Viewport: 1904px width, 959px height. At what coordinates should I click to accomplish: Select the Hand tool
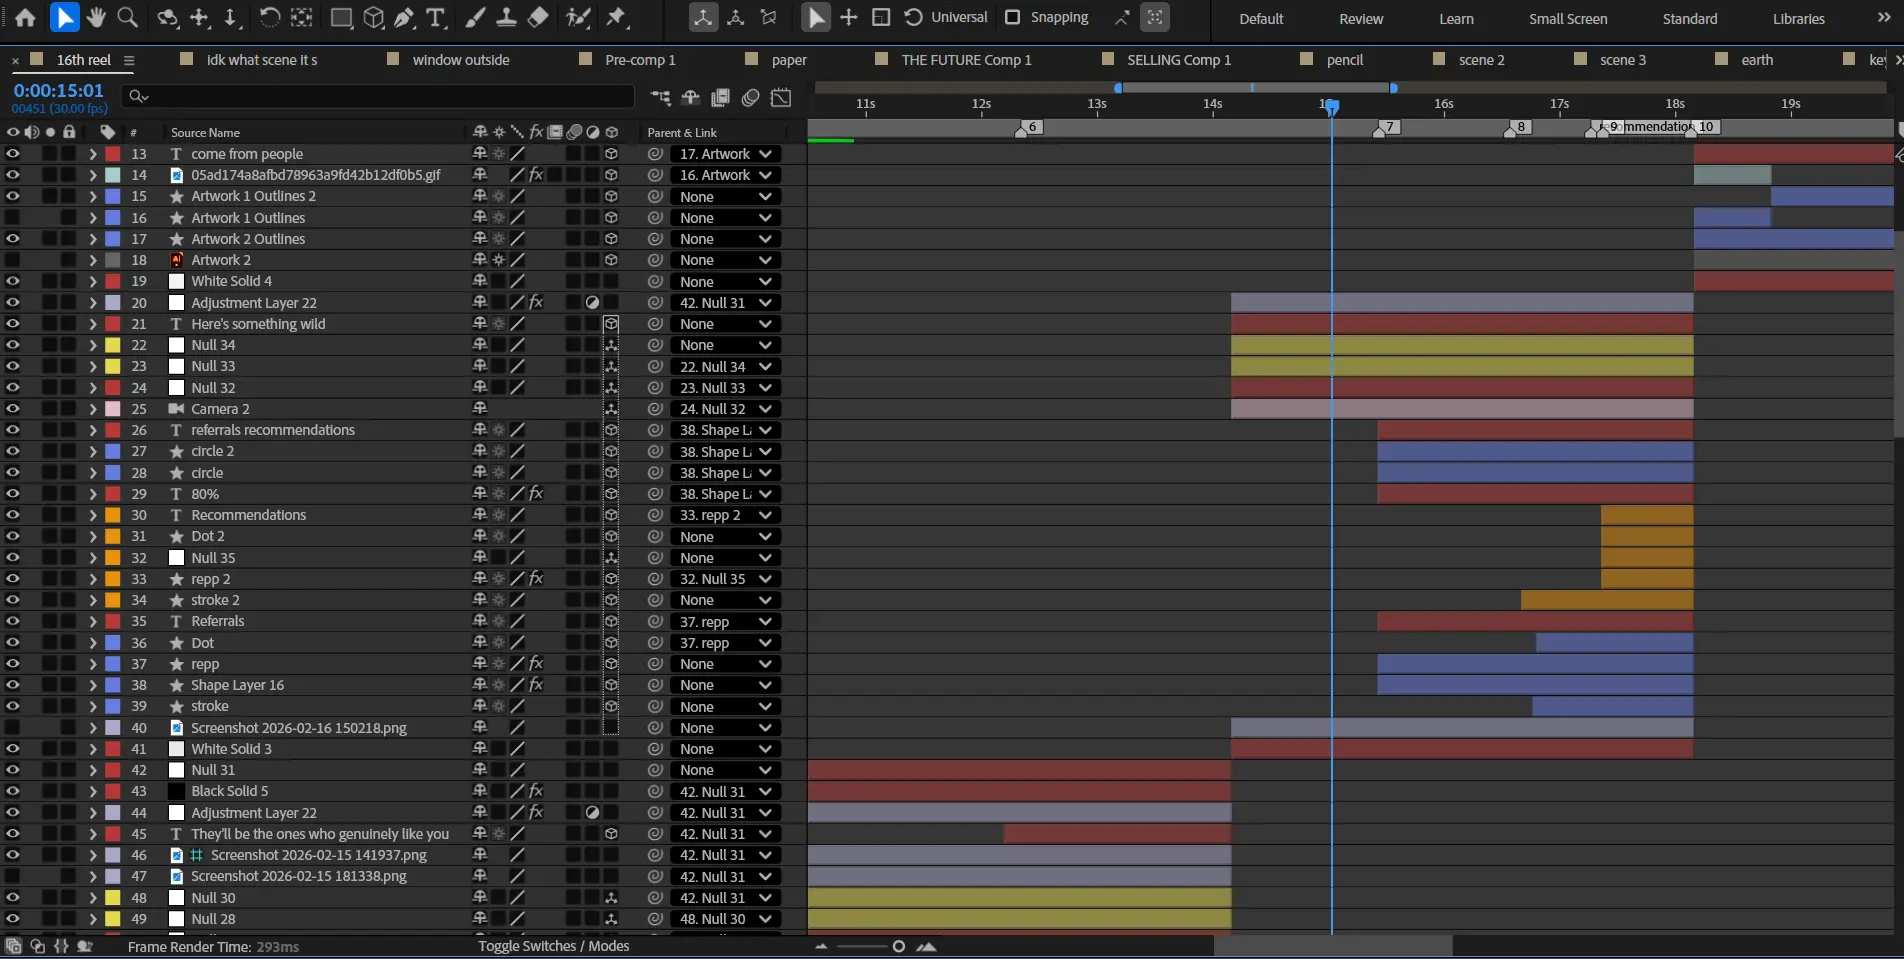[96, 17]
